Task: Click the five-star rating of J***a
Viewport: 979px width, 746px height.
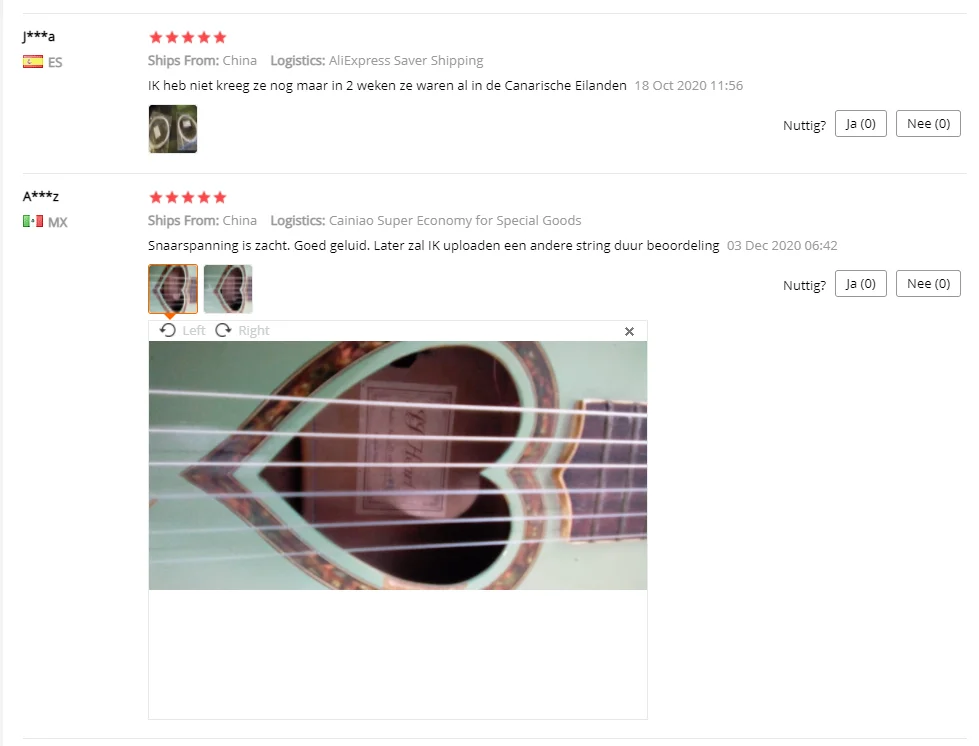Action: [x=187, y=37]
